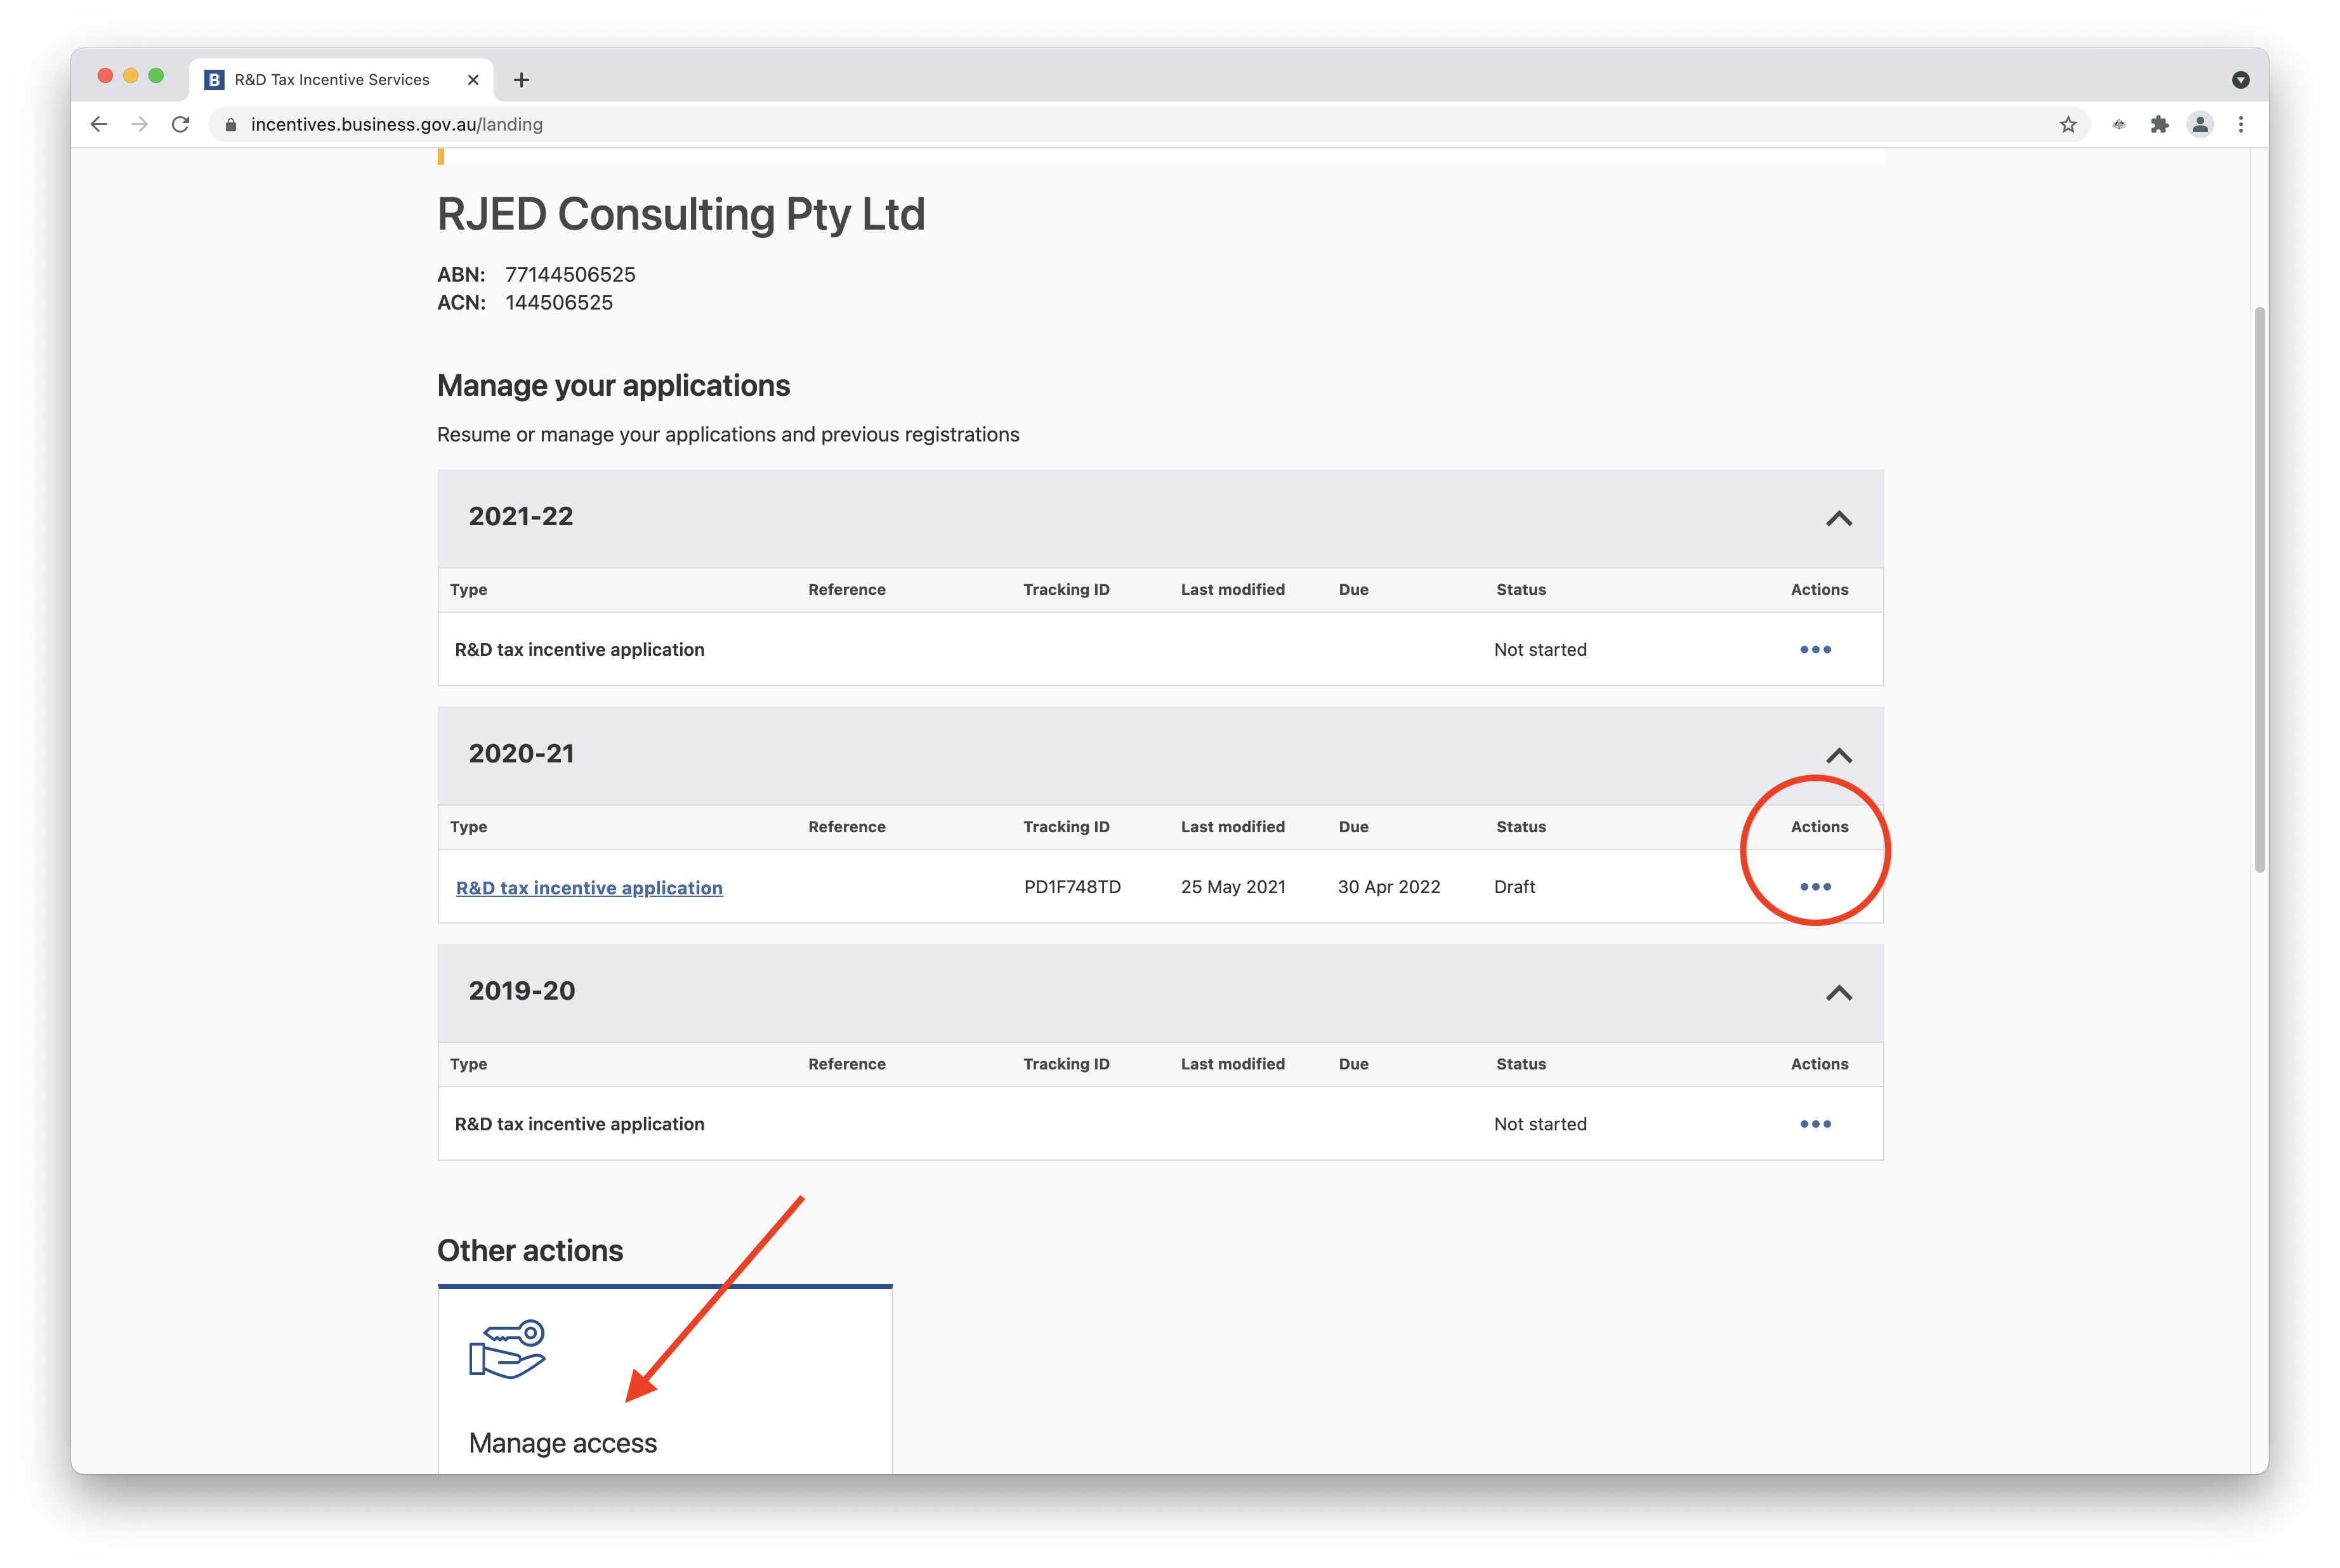Image resolution: width=2340 pixels, height=1568 pixels.
Task: Reload the page
Action: tap(180, 125)
